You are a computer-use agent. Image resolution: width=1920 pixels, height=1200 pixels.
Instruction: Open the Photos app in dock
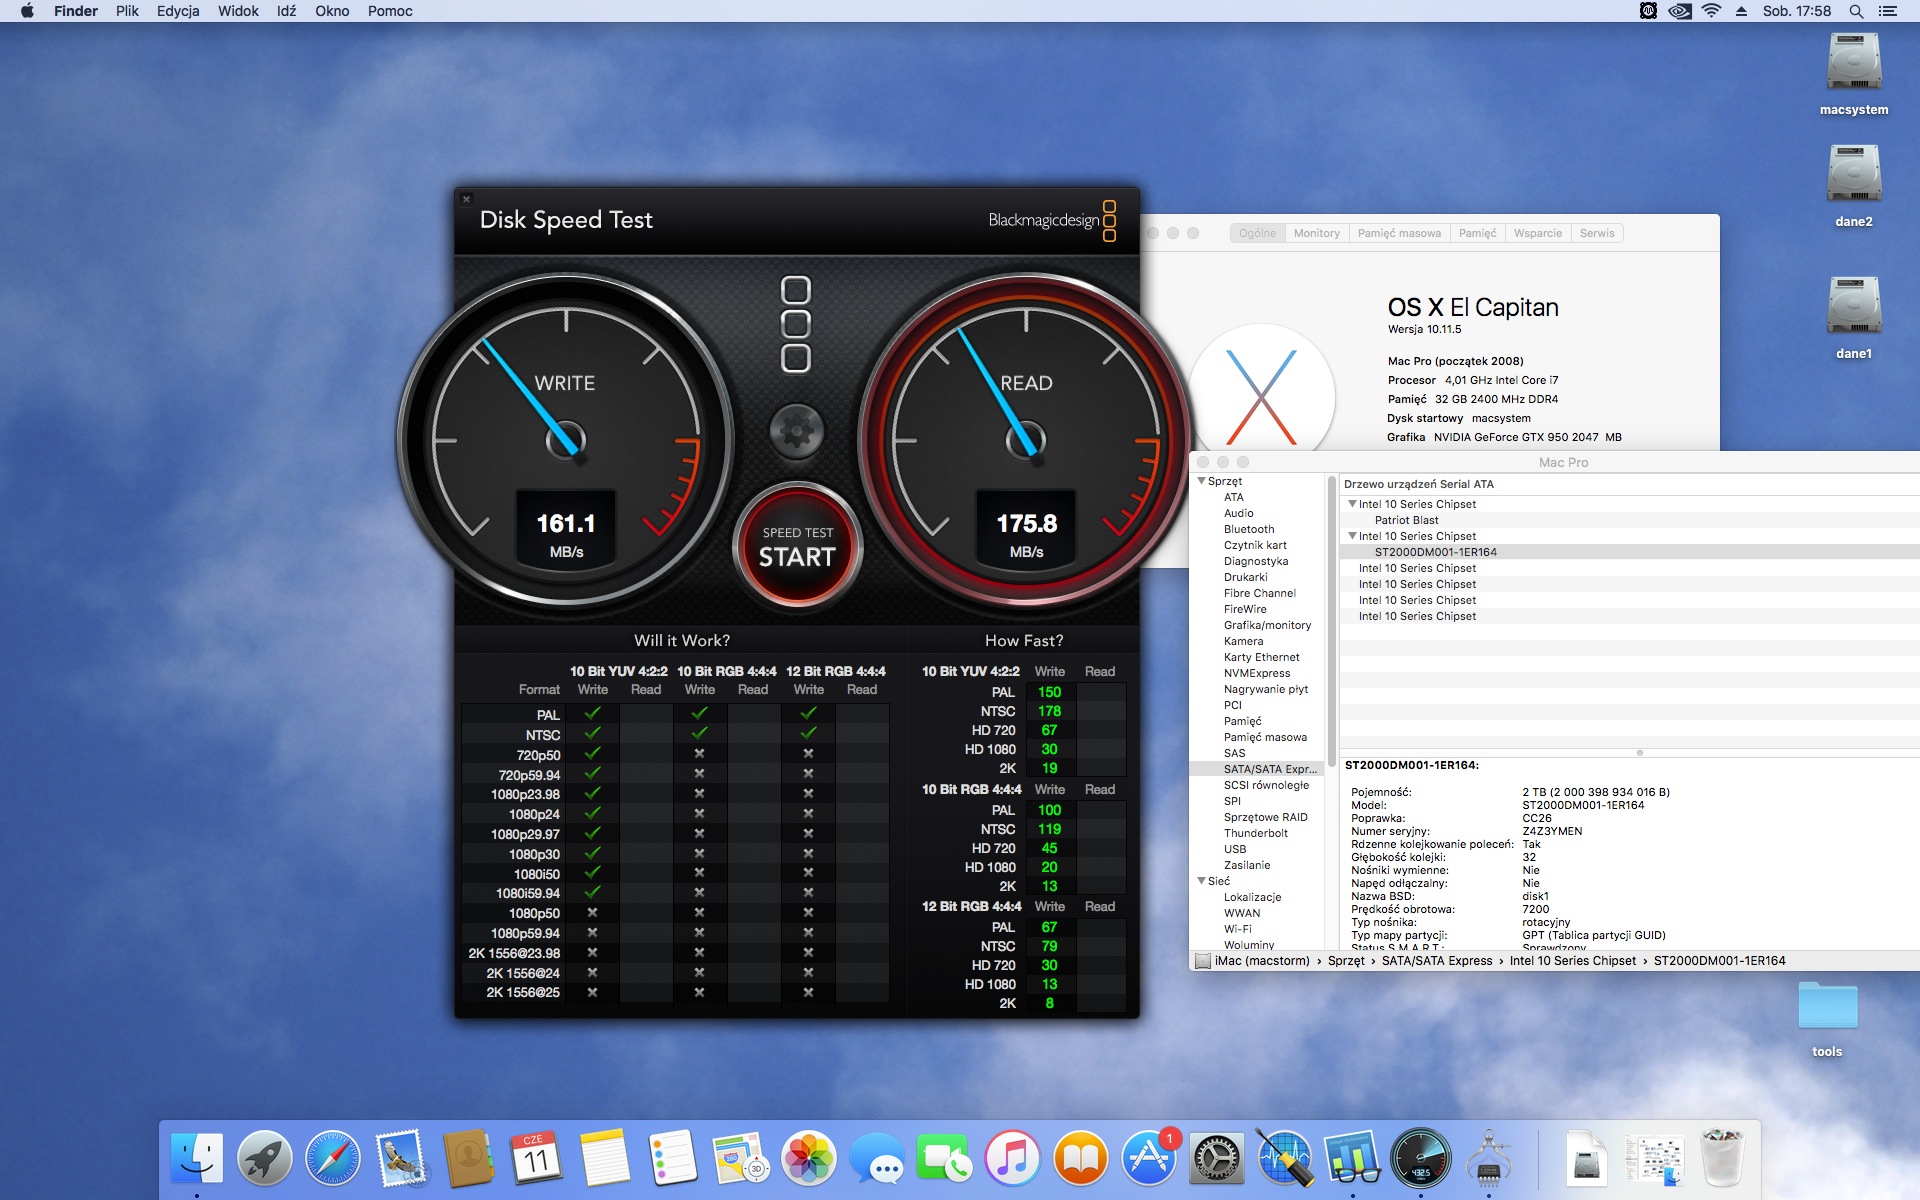pyautogui.click(x=808, y=1159)
